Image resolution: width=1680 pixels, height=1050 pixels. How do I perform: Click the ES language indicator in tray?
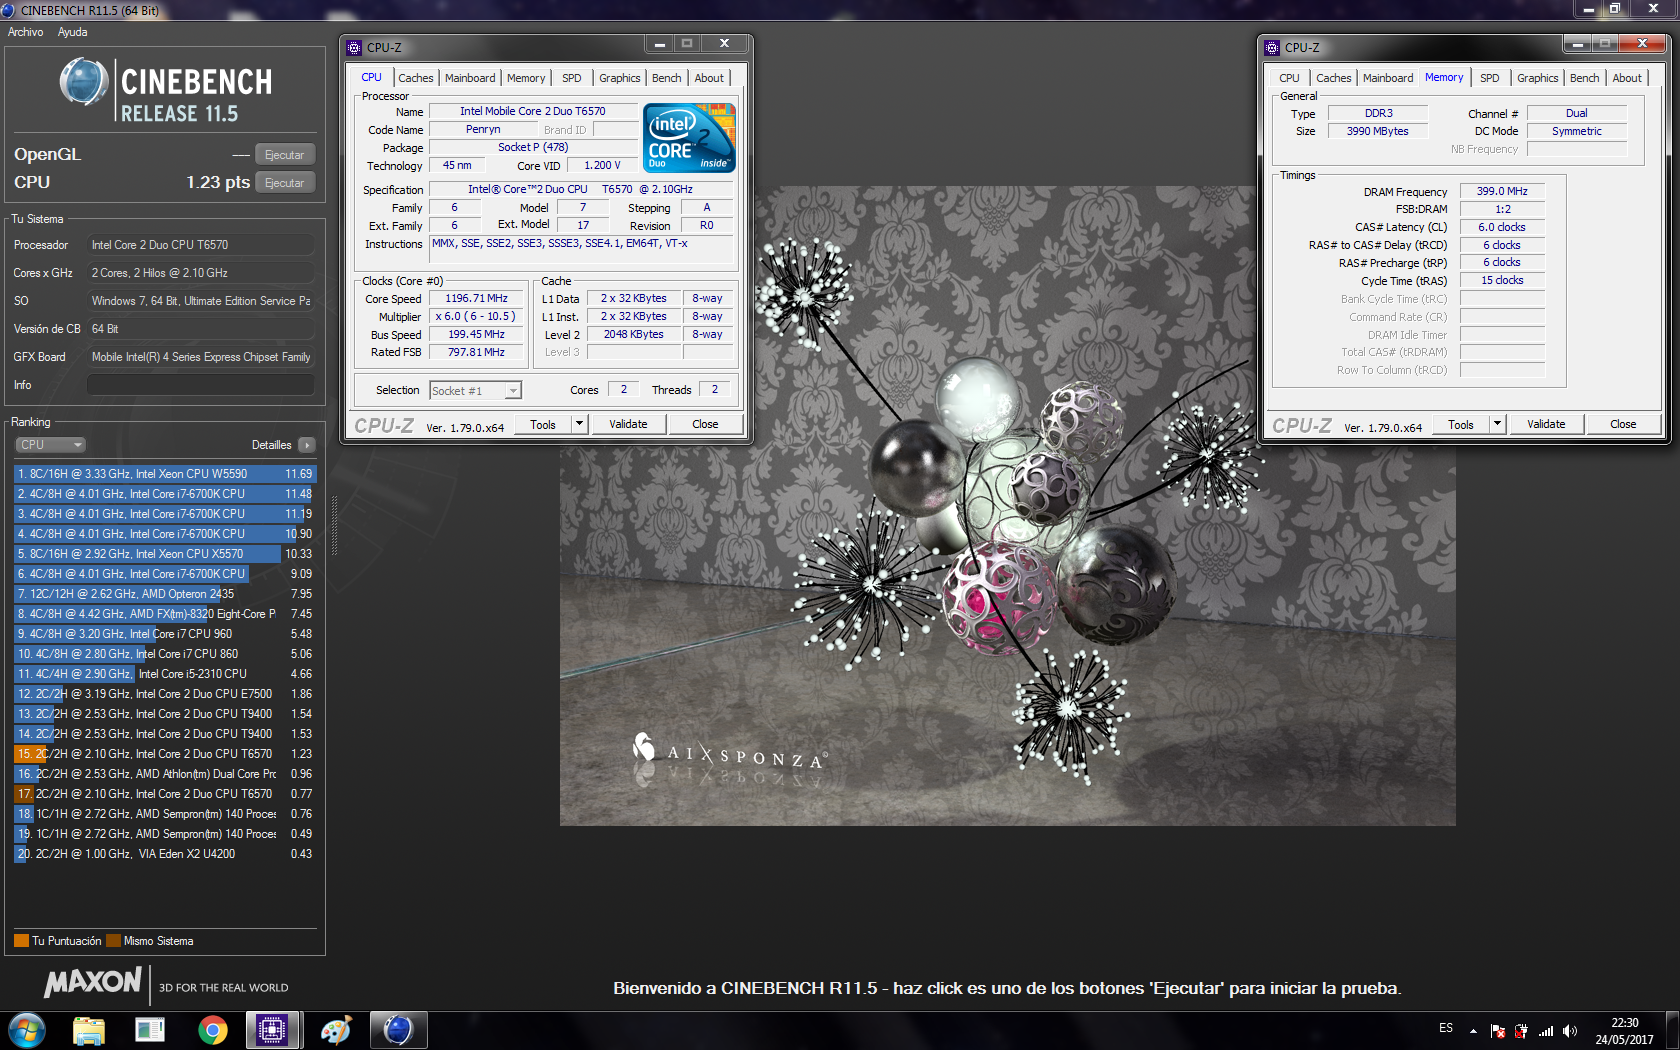(x=1446, y=1028)
